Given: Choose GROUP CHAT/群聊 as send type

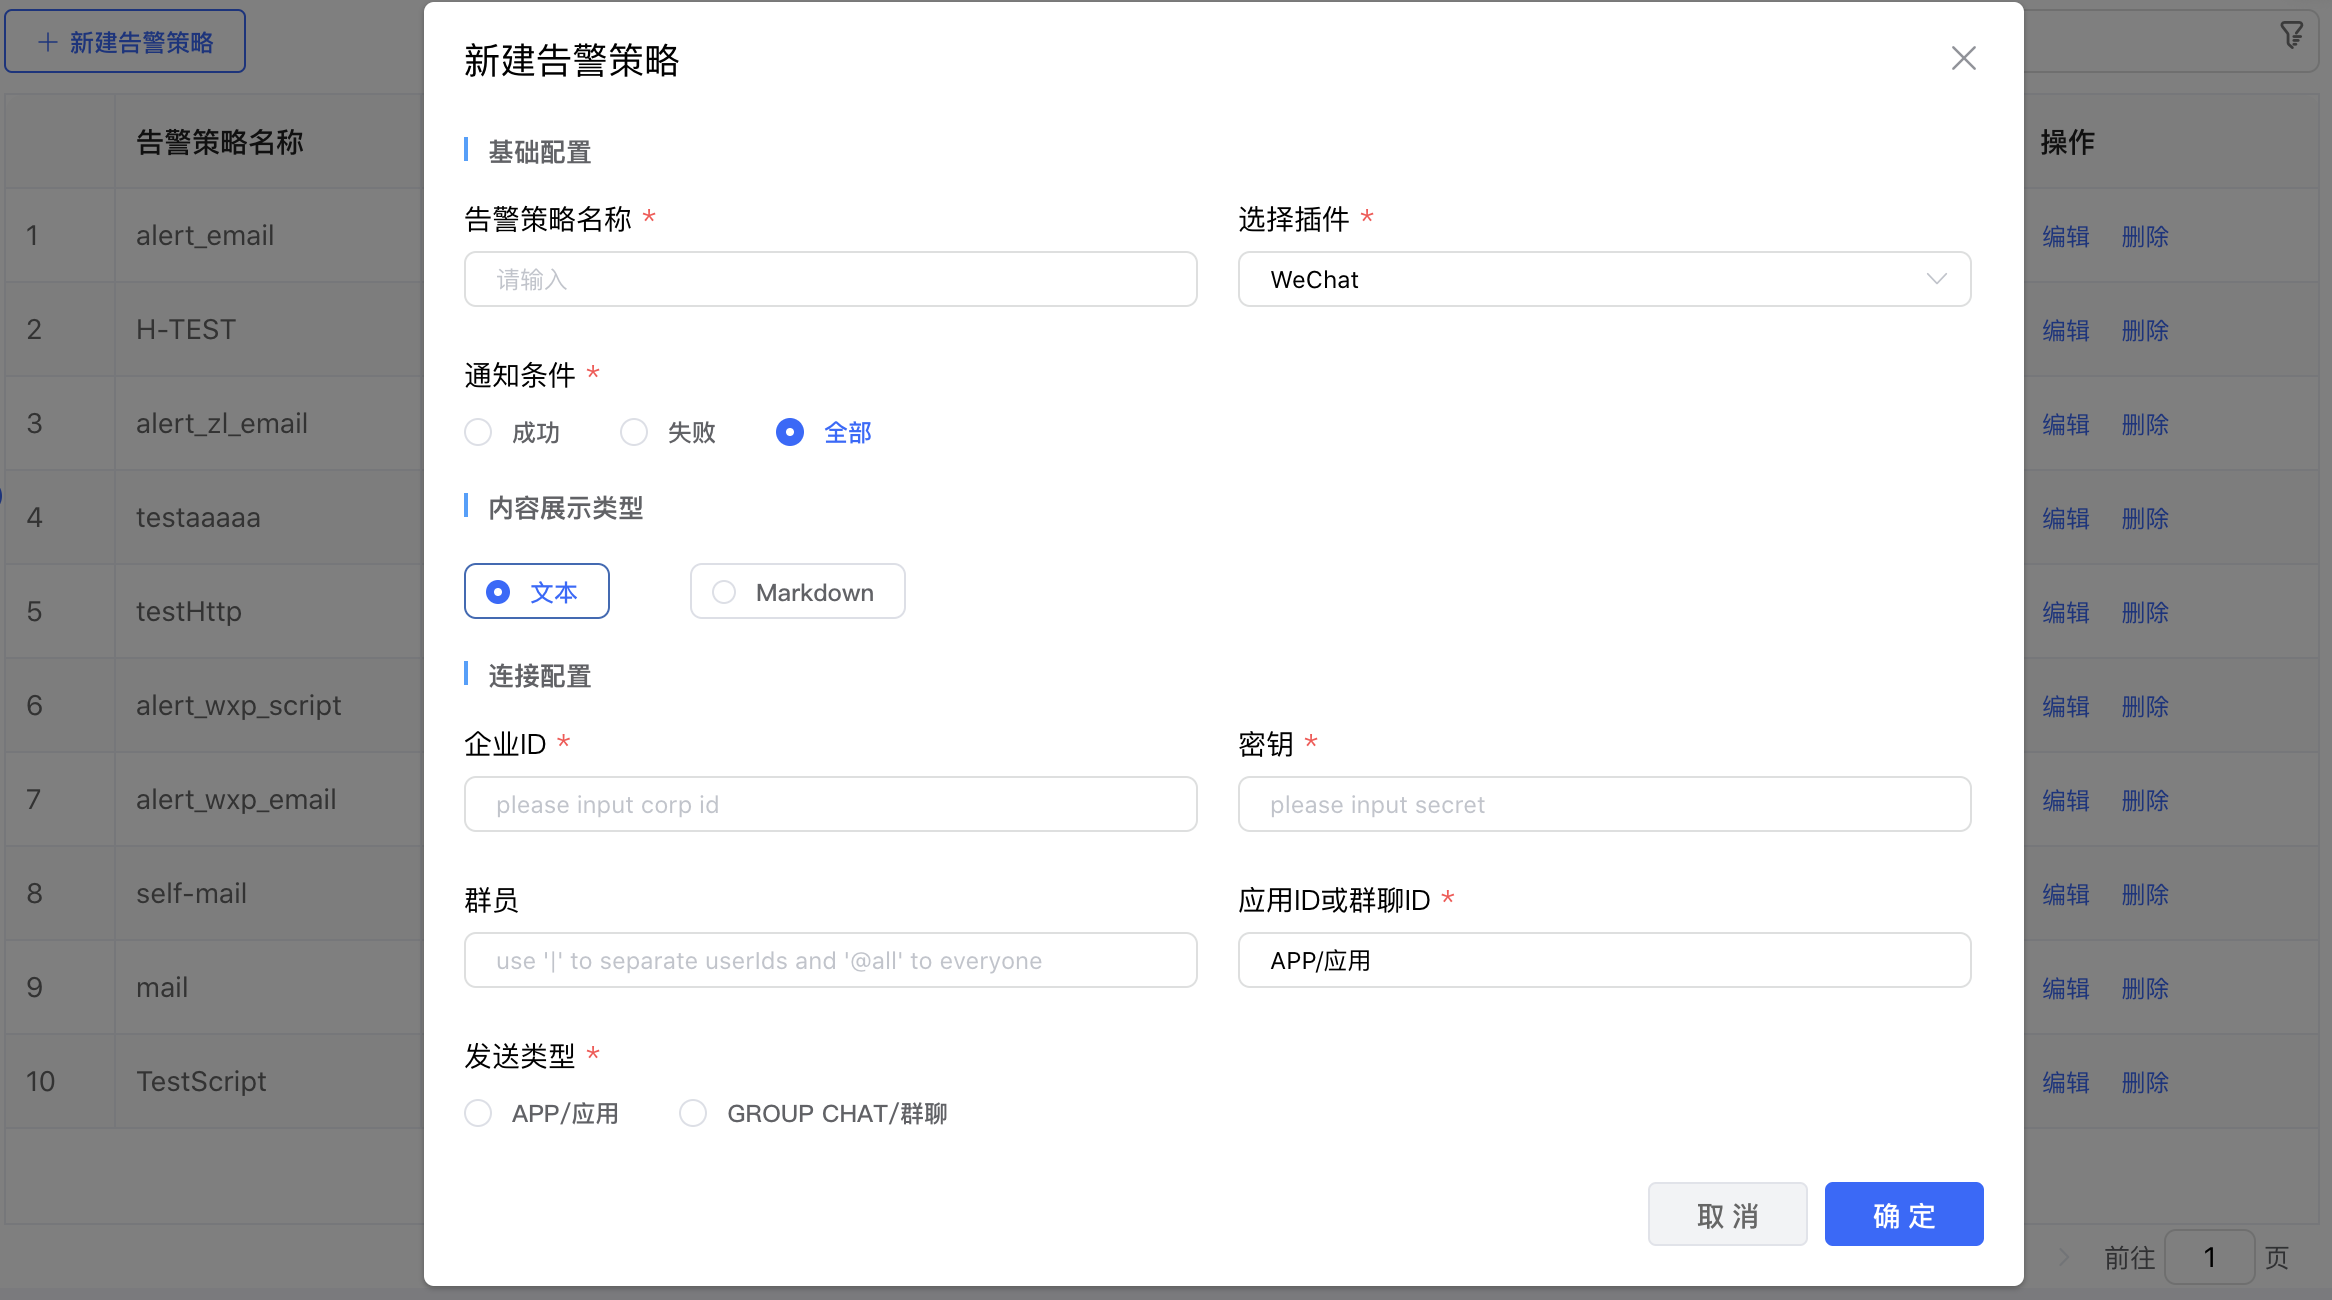Looking at the screenshot, I should (693, 1113).
